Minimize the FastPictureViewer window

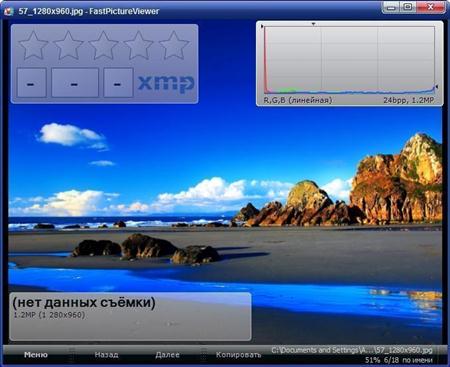coord(391,7)
